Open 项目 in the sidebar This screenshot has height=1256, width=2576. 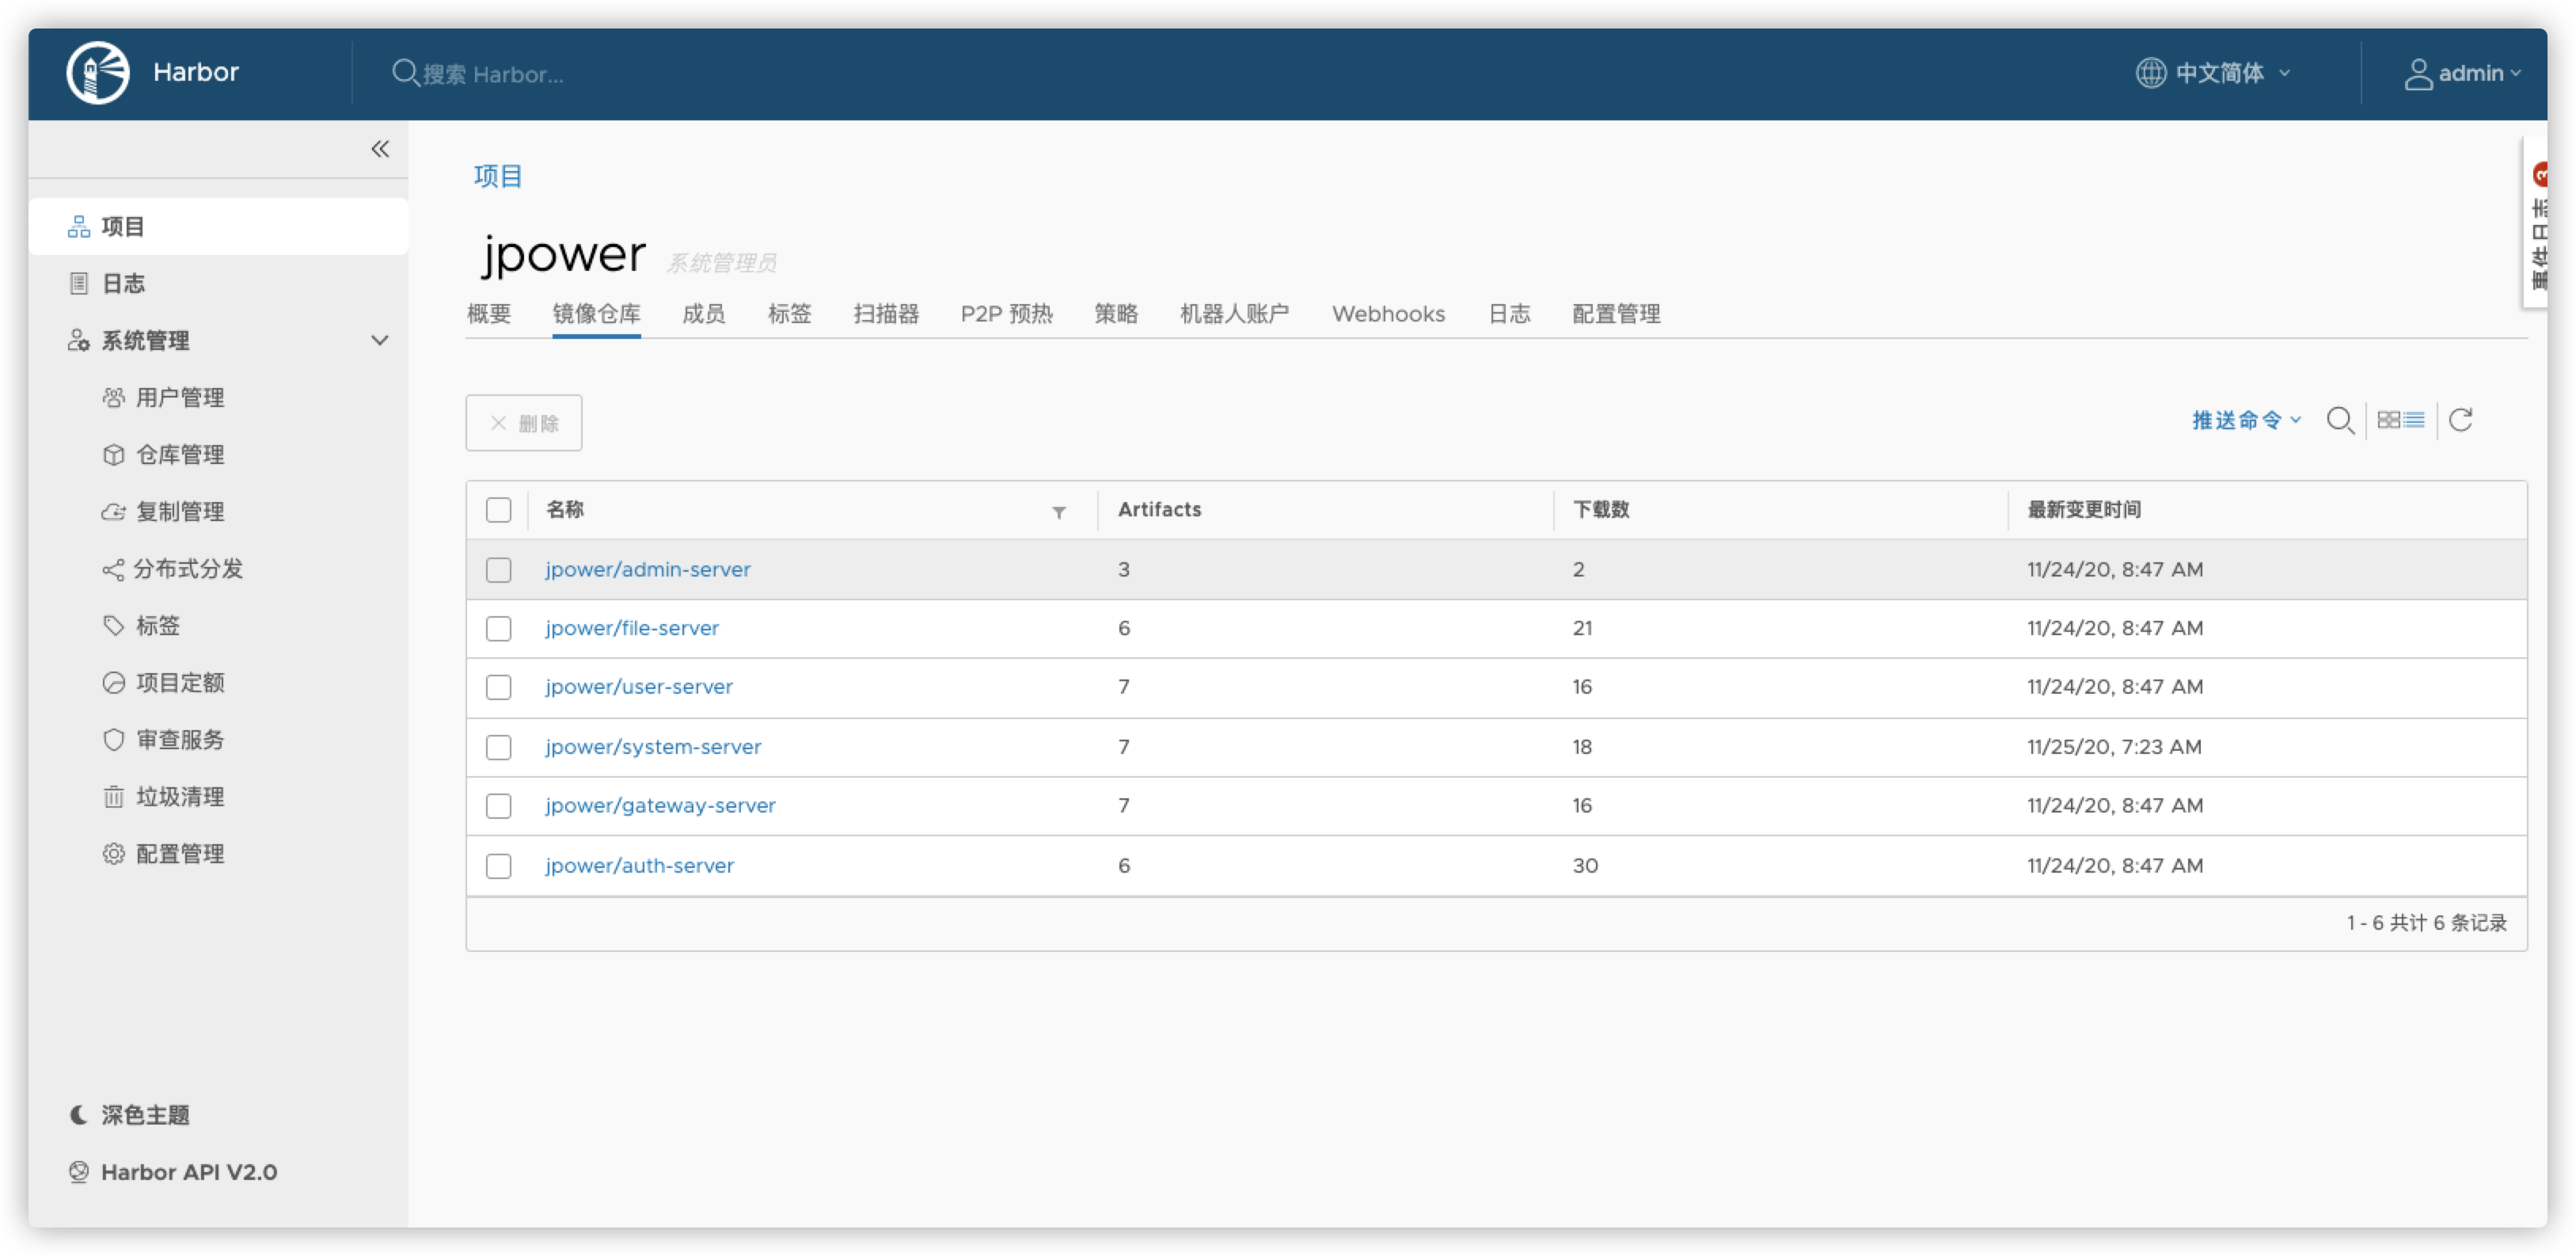click(x=218, y=227)
